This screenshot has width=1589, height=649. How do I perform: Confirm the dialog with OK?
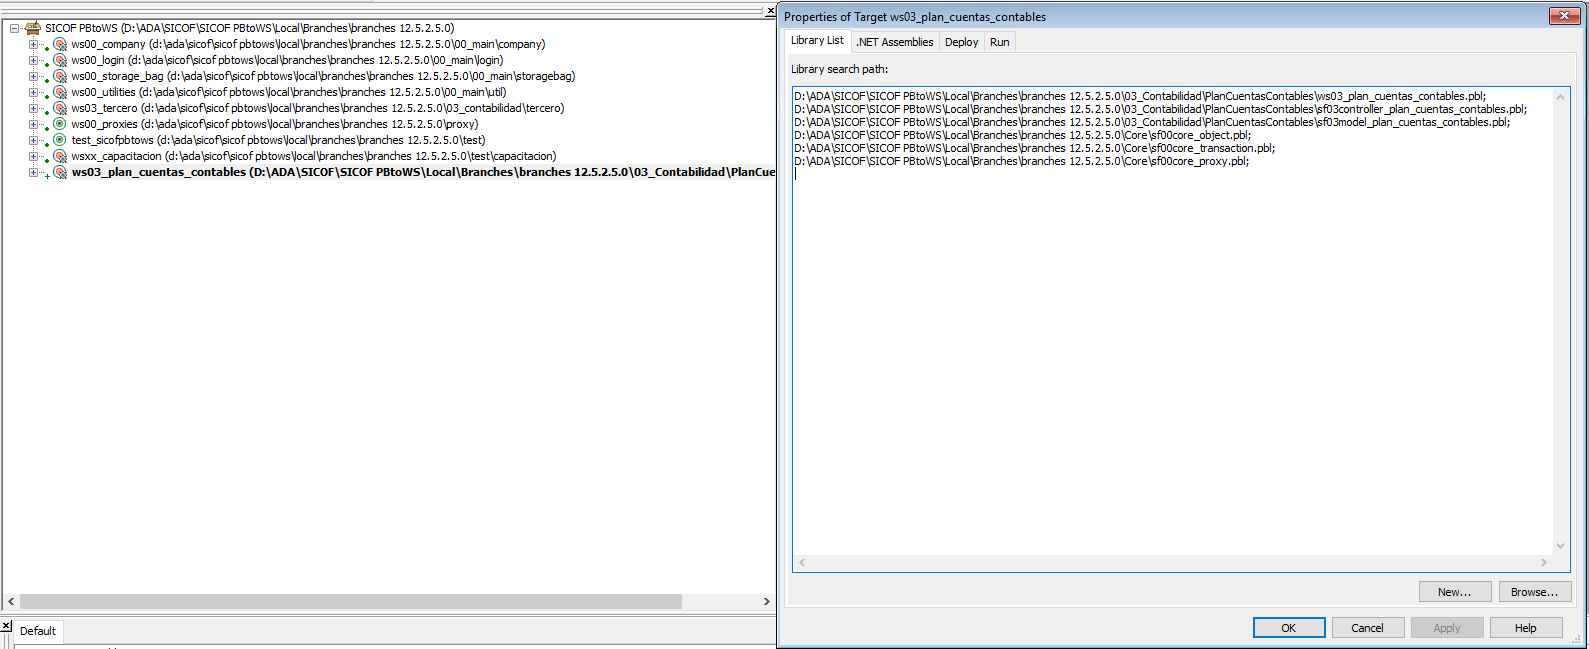click(1288, 628)
